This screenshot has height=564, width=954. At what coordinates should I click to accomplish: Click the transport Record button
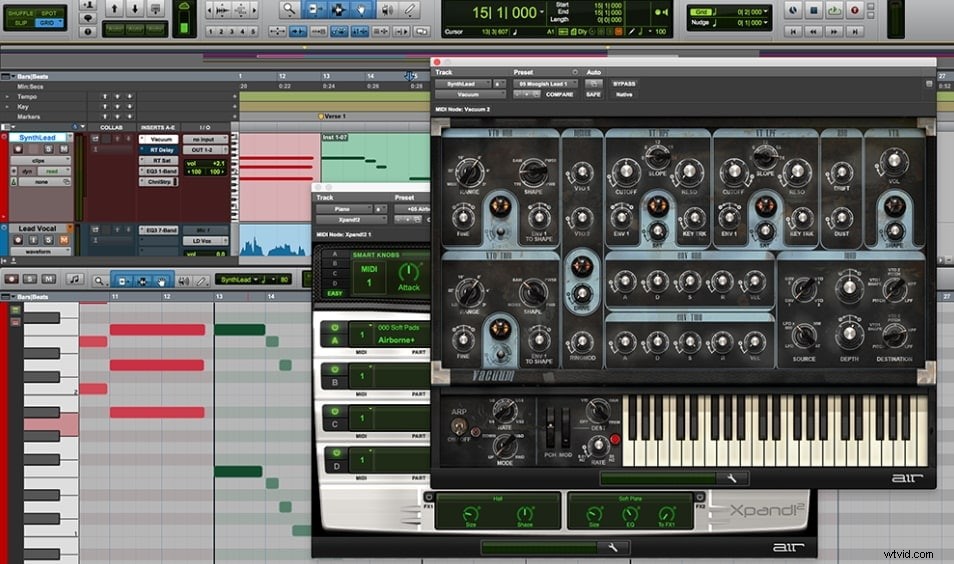[x=855, y=10]
